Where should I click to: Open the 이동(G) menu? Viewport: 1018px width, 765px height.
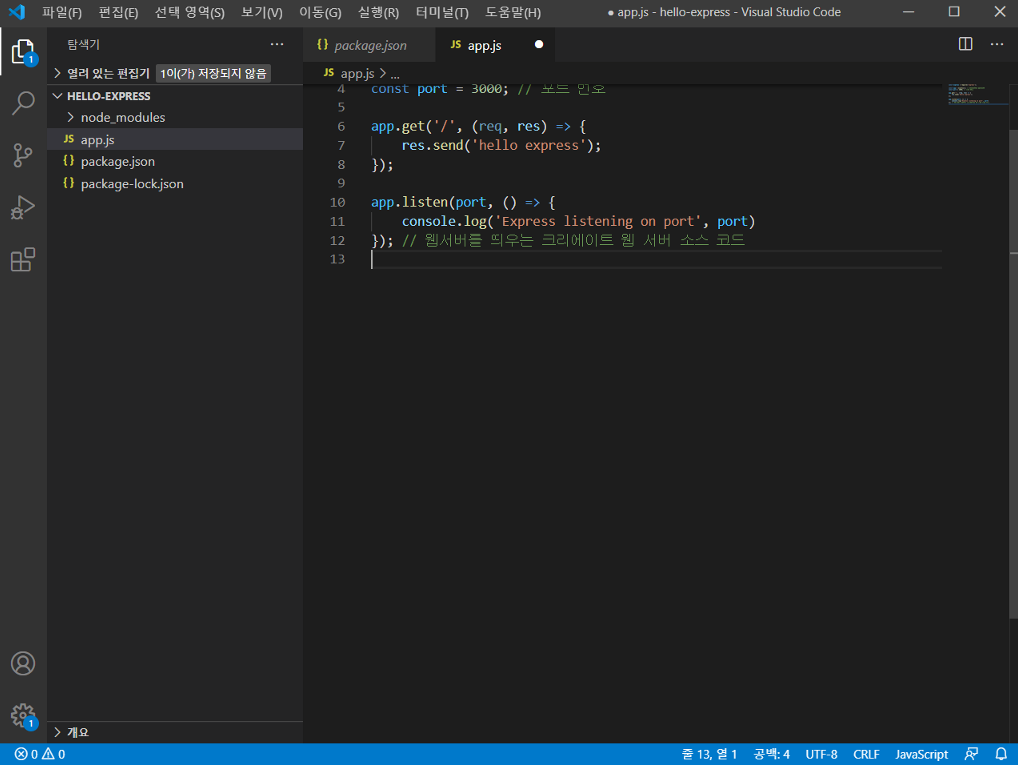click(x=320, y=12)
